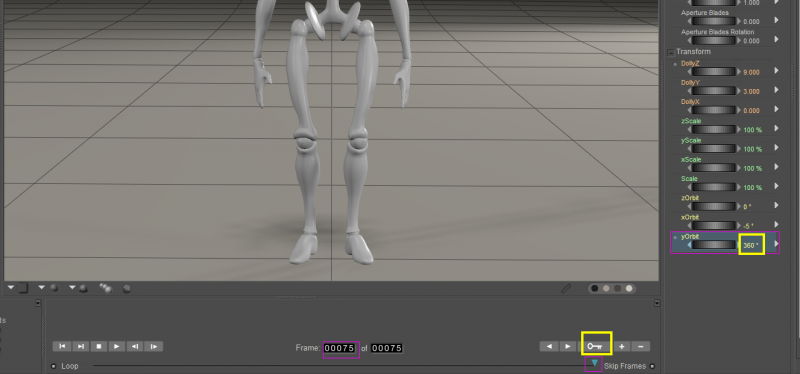This screenshot has height=374, width=800.
Task: Click the current frame number field
Action: point(340,348)
